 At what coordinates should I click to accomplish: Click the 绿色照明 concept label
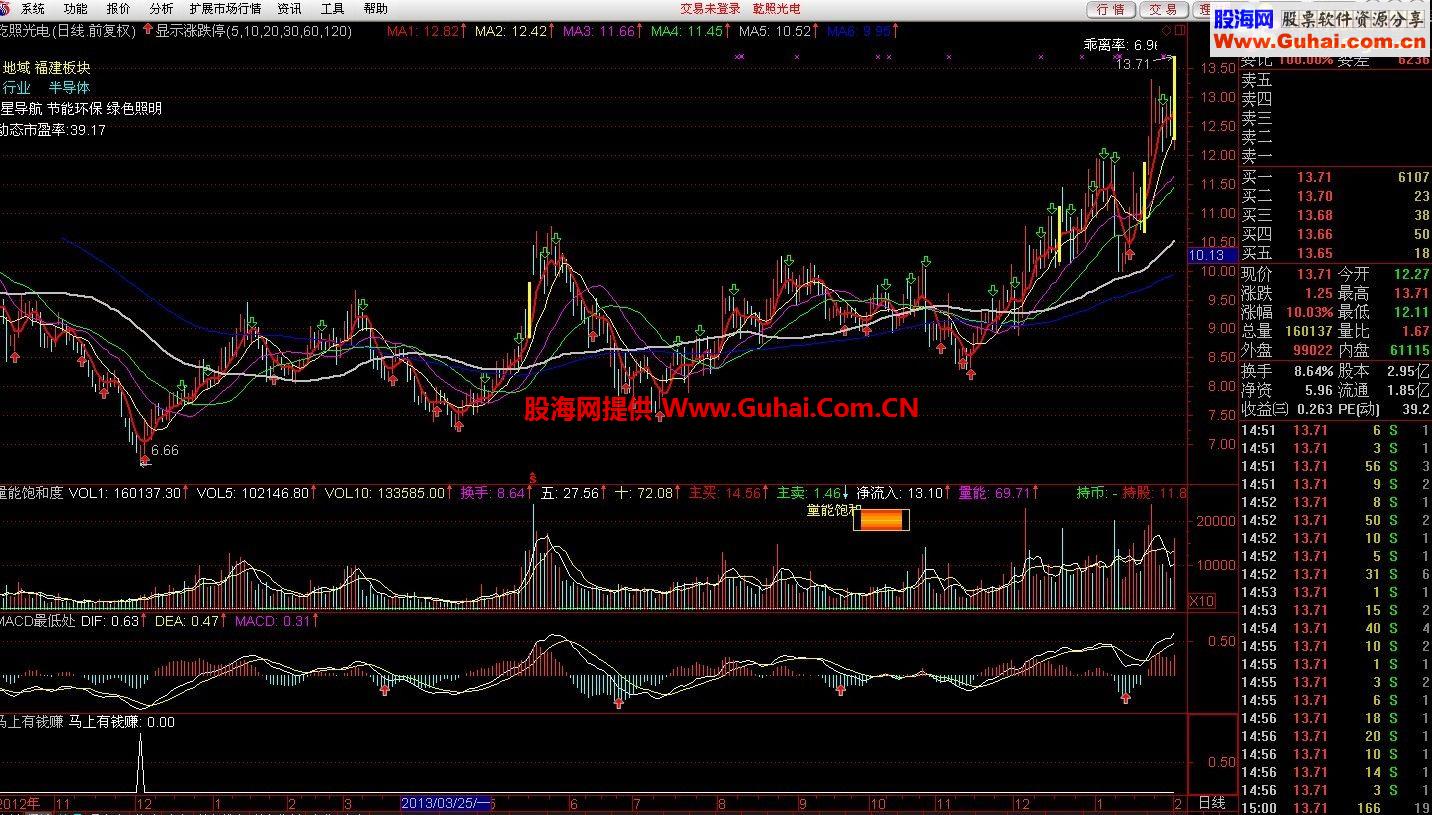coord(134,108)
